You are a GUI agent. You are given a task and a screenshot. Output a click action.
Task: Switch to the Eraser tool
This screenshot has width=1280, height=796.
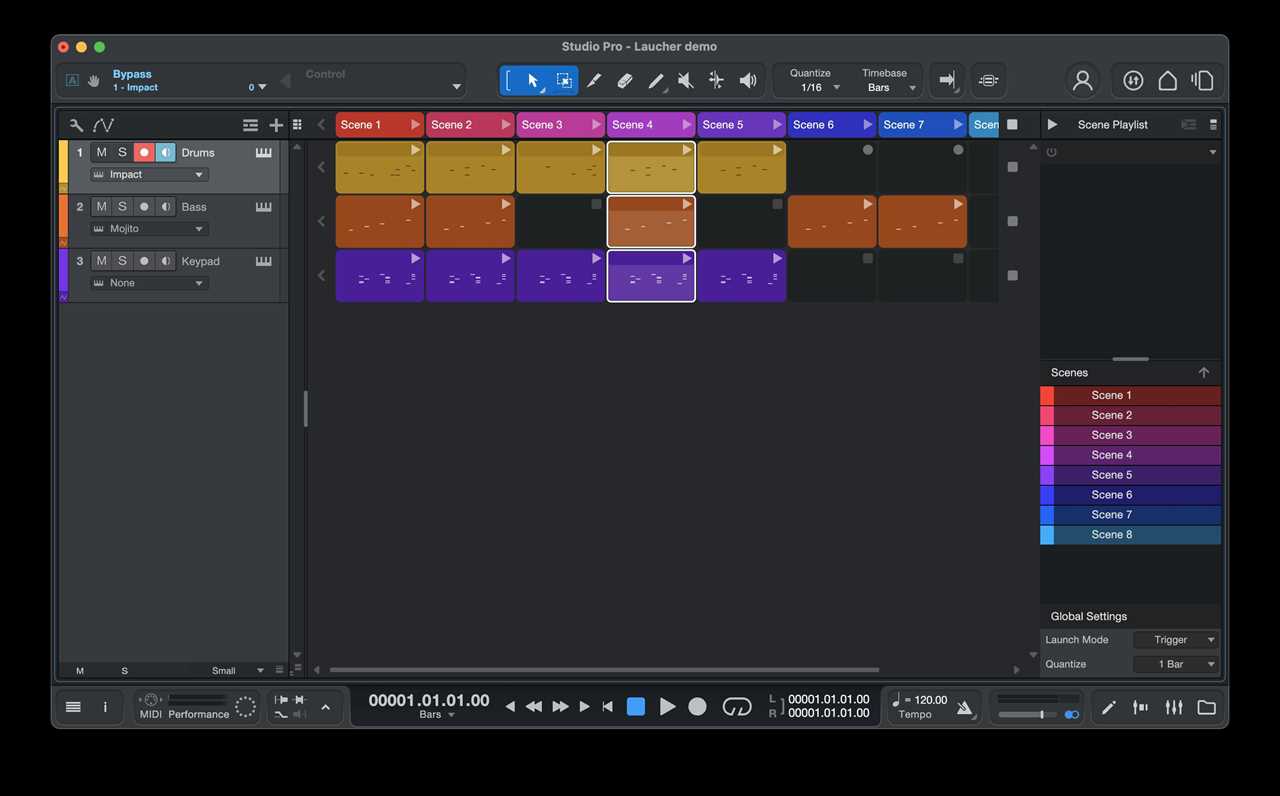[x=624, y=81]
